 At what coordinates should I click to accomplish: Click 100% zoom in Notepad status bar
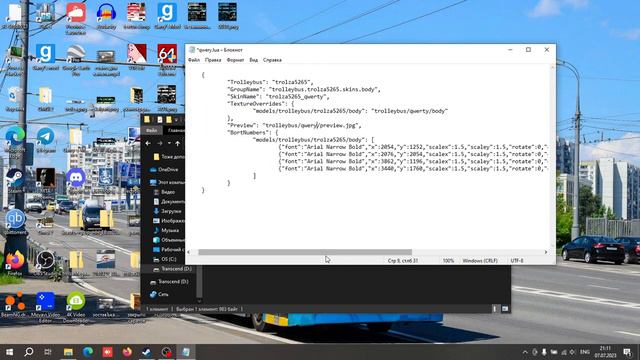point(448,260)
